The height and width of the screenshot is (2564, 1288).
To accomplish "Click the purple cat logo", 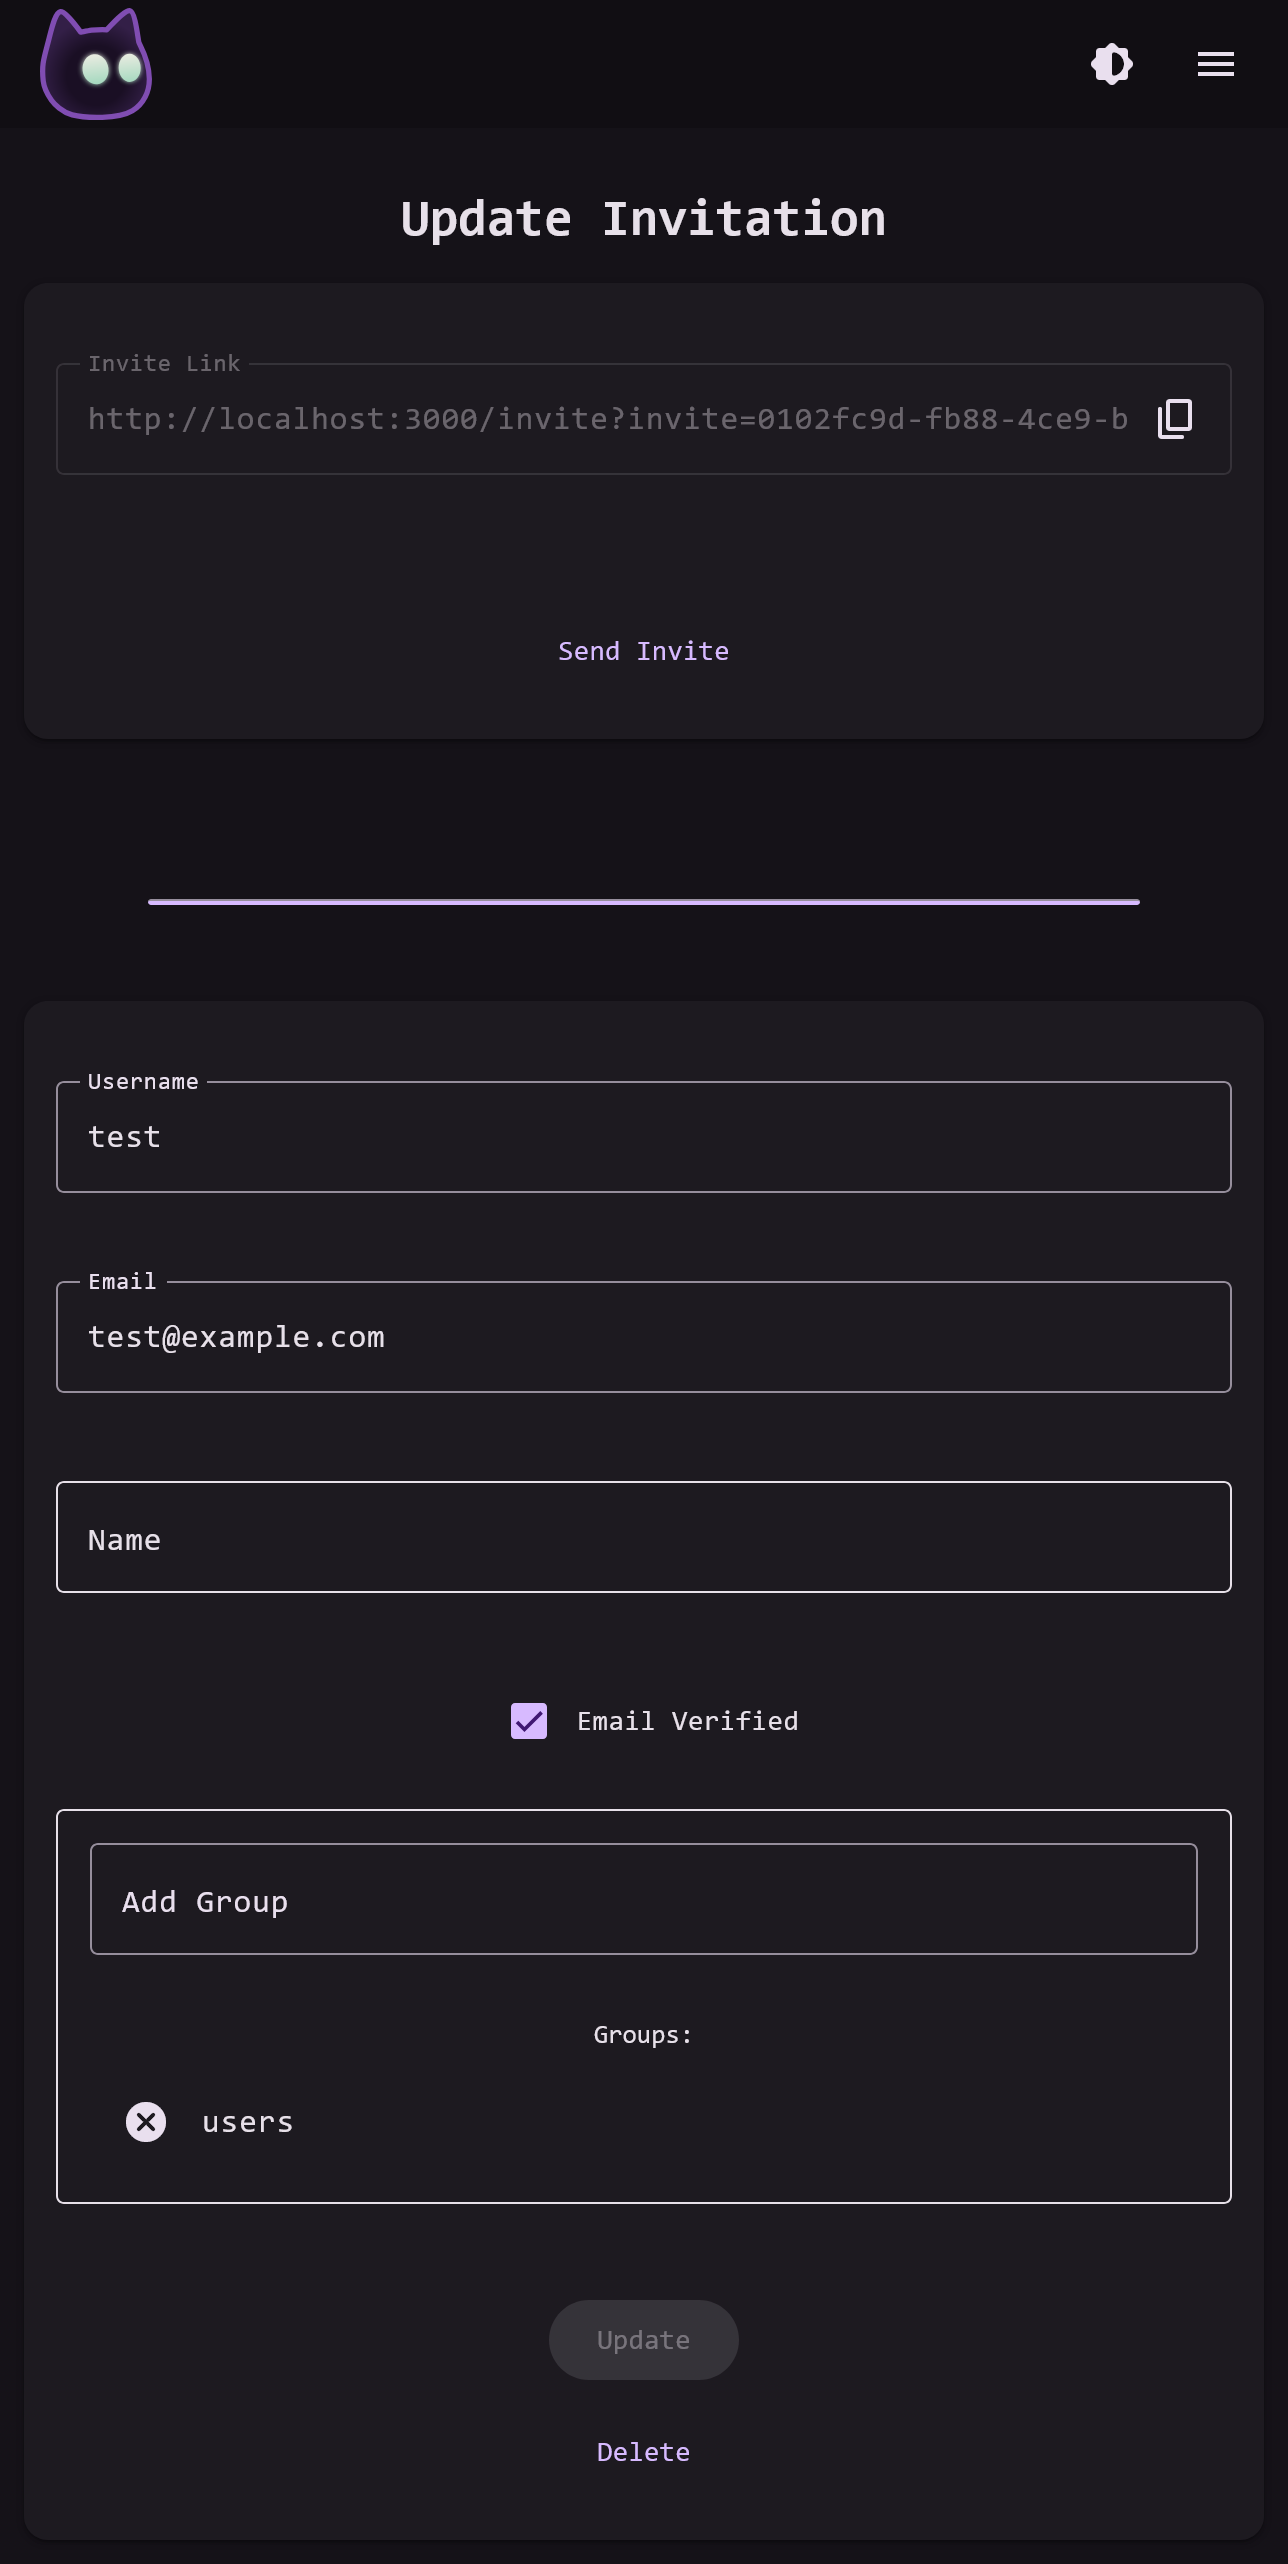I will (96, 64).
